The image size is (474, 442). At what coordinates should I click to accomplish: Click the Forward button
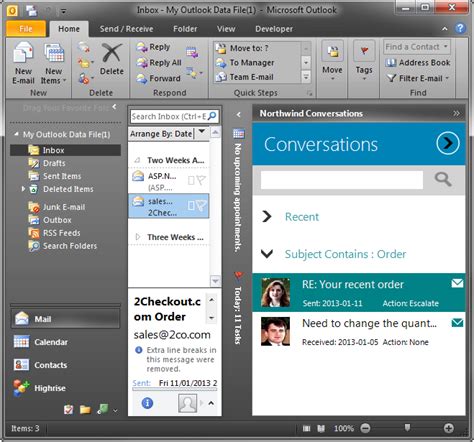tap(158, 78)
